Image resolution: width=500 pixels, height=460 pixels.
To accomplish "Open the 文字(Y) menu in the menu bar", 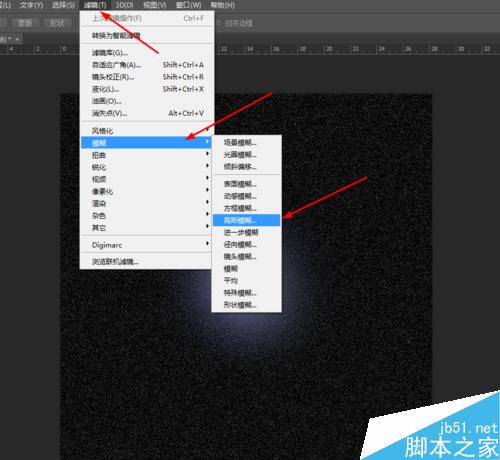I will 31,5.
